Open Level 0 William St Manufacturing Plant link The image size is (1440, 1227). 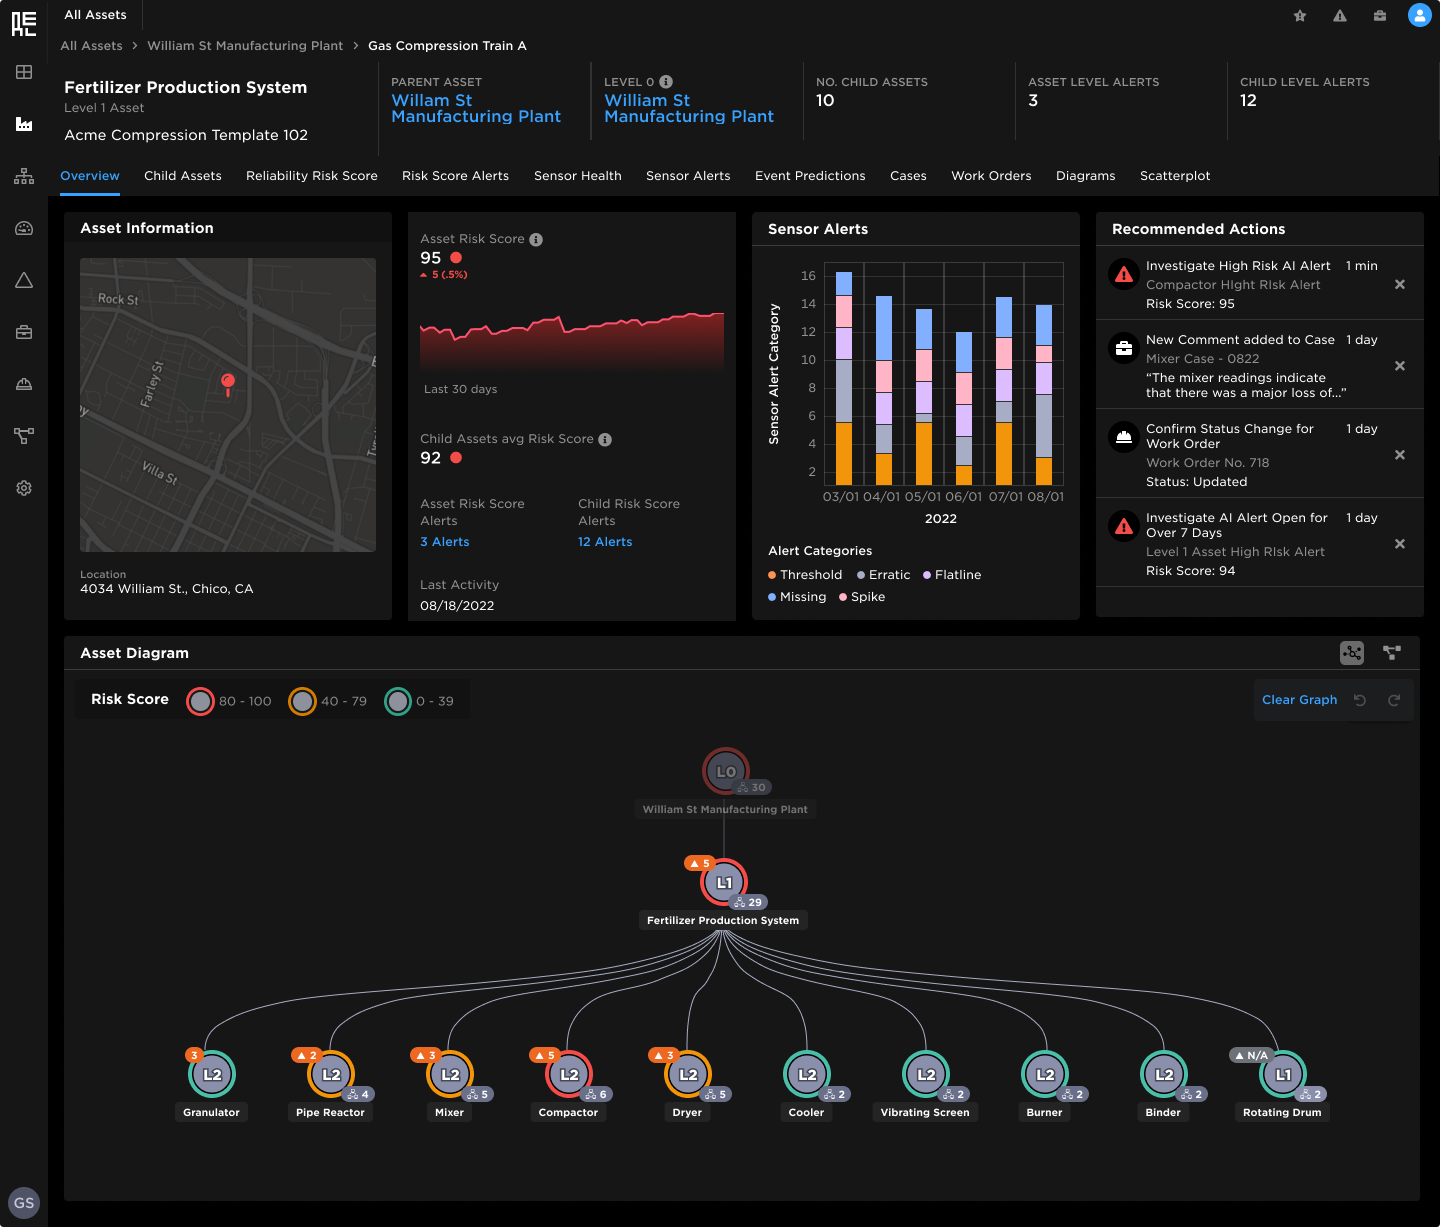(x=689, y=109)
